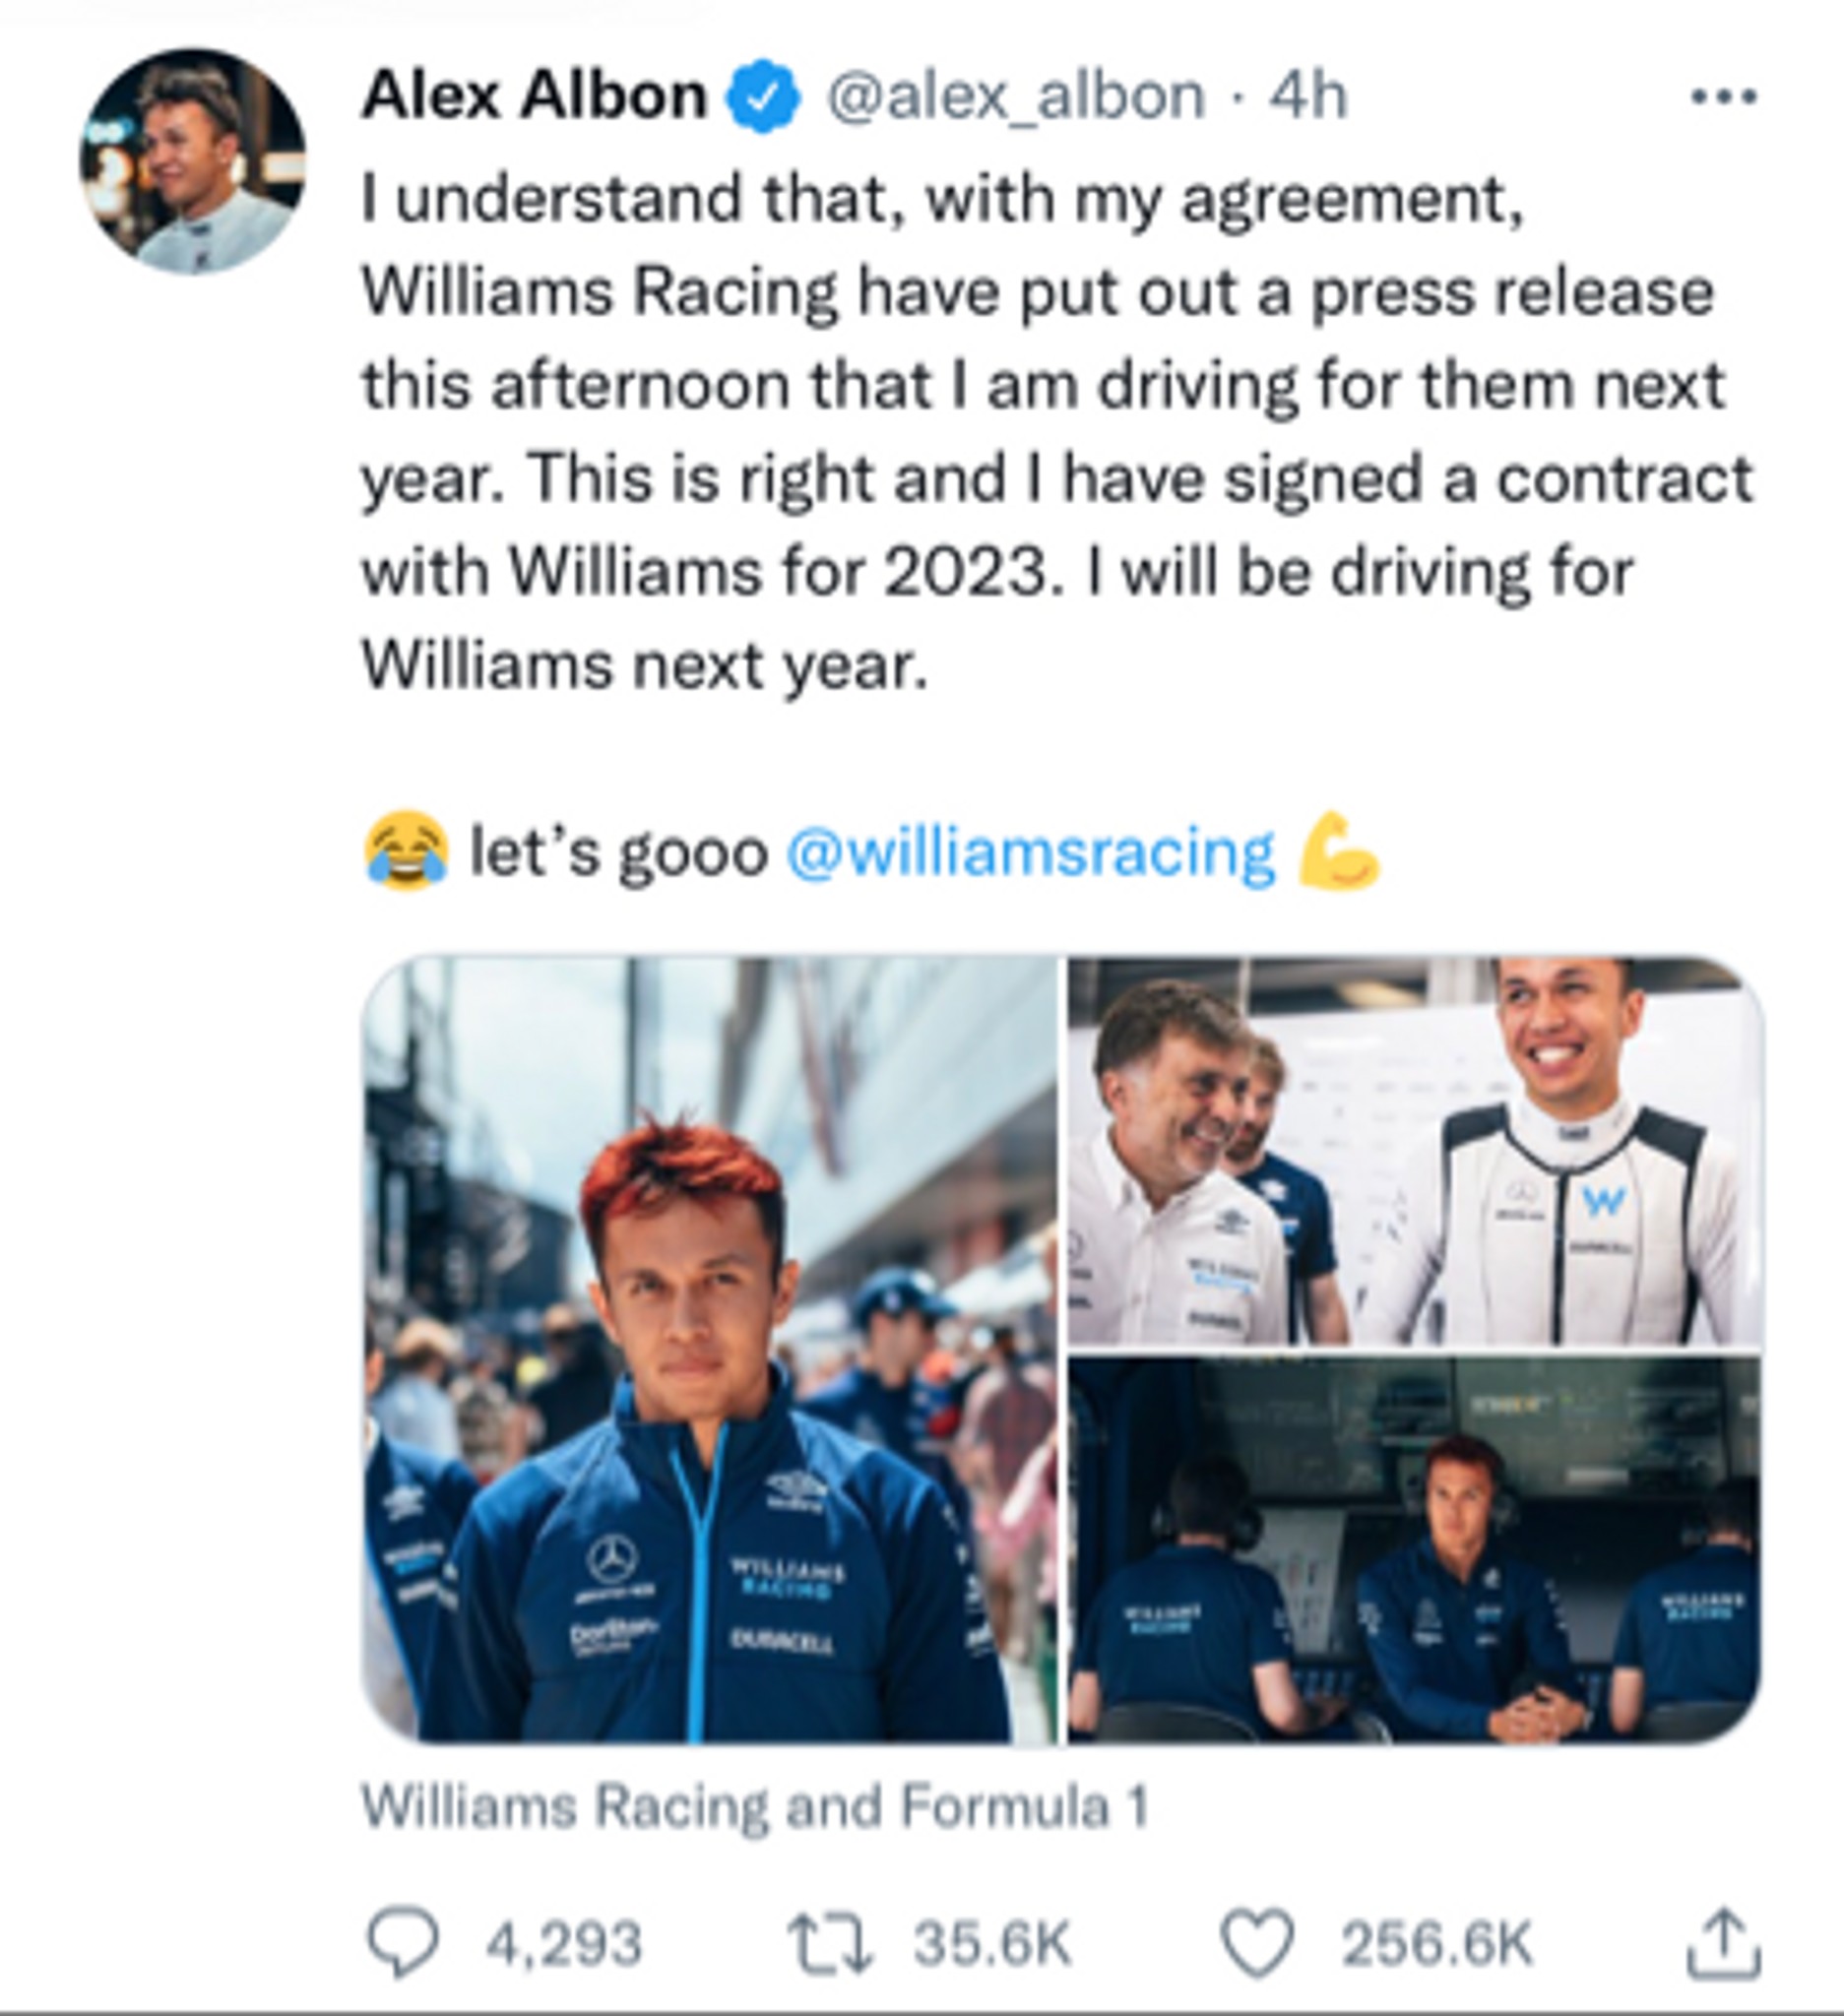Click the blue verified badge
Image resolution: width=1844 pixels, height=2016 pixels.
[x=764, y=96]
